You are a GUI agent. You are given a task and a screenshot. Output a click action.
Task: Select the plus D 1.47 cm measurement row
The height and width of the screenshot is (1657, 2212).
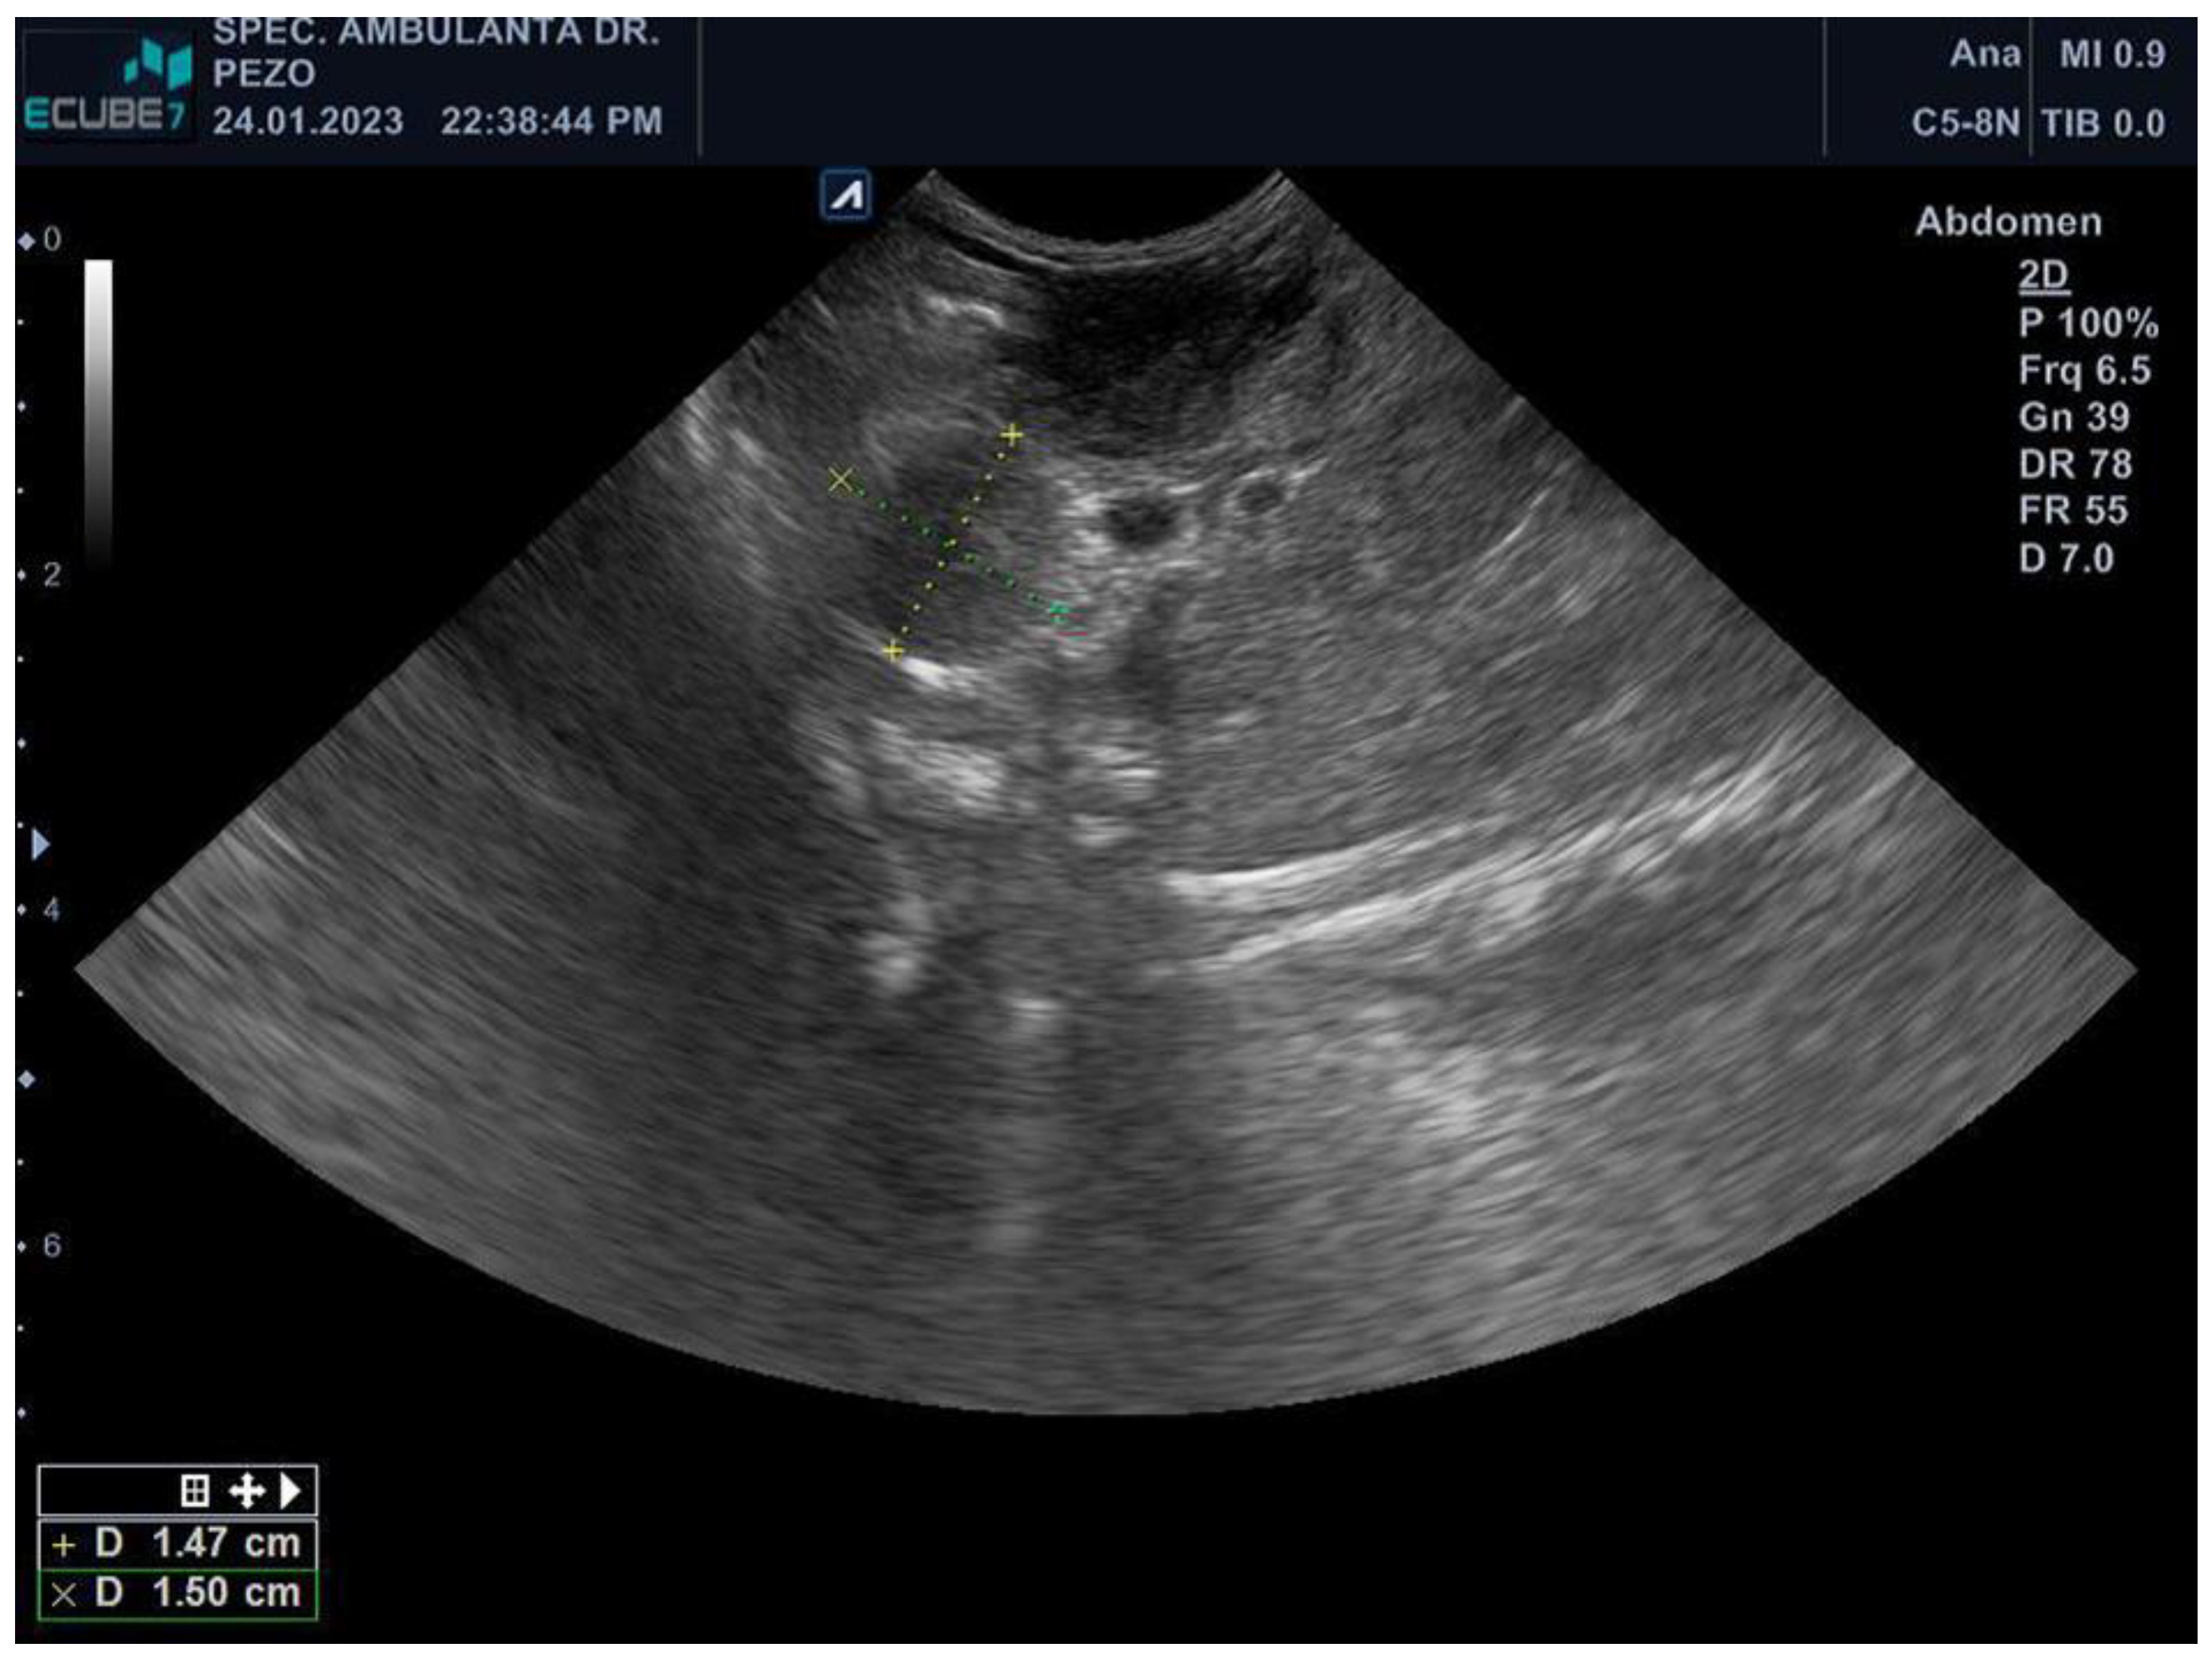tap(178, 1543)
